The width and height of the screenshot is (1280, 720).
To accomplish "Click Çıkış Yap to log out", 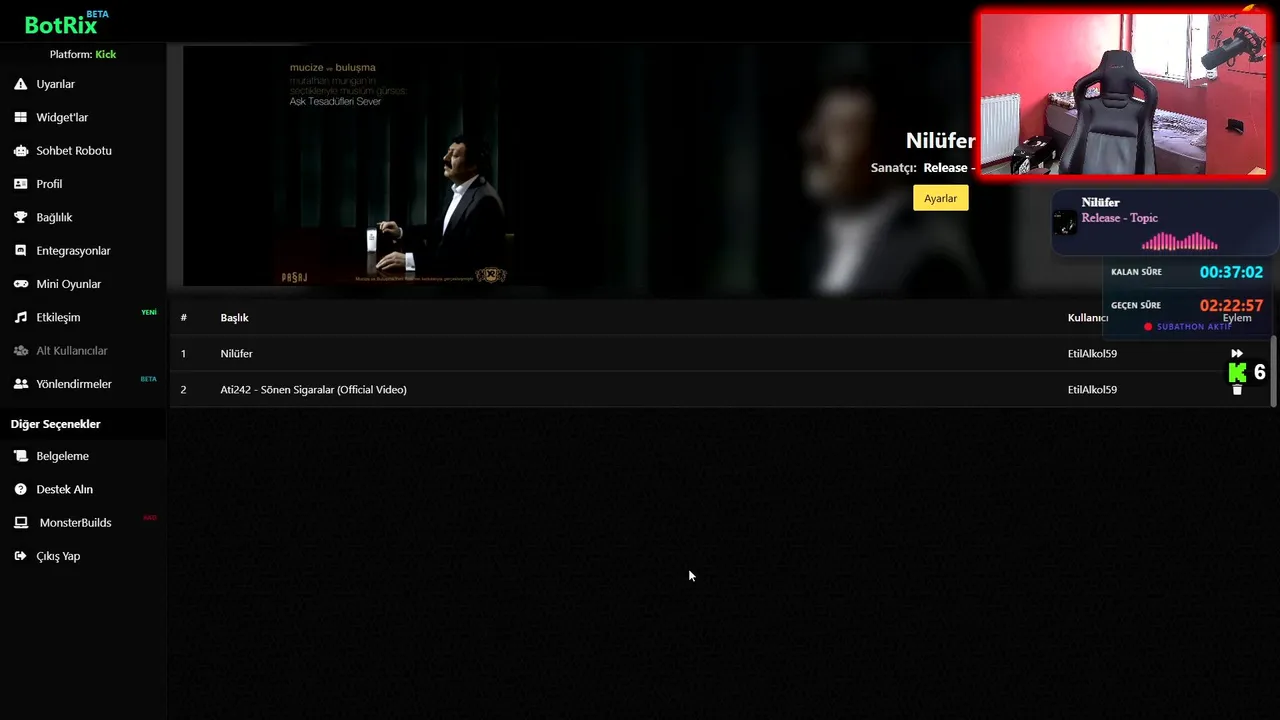I will pyautogui.click(x=58, y=556).
